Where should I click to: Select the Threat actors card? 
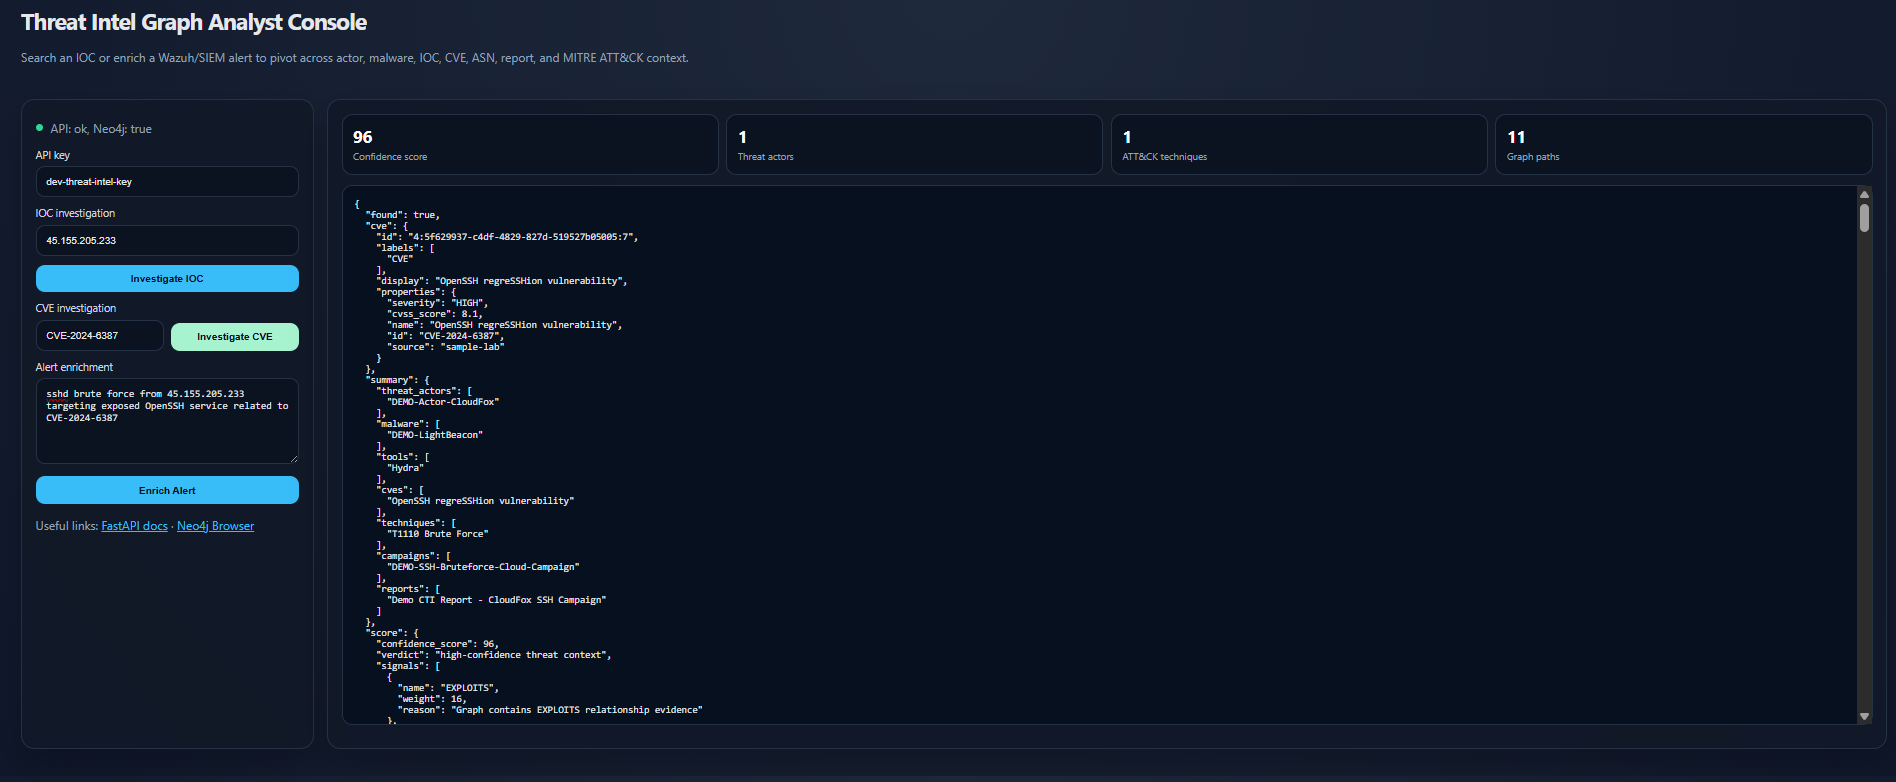[x=914, y=144]
